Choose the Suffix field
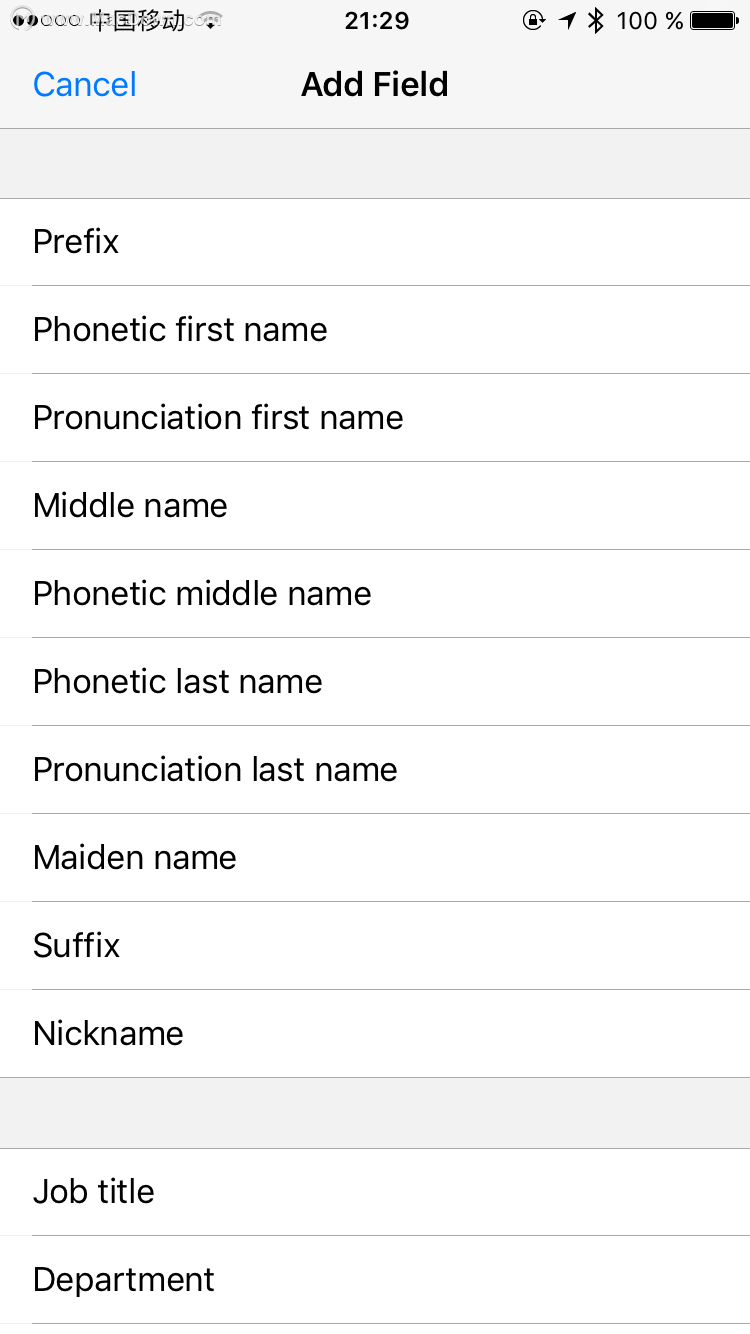This screenshot has height=1334, width=750. (x=375, y=946)
